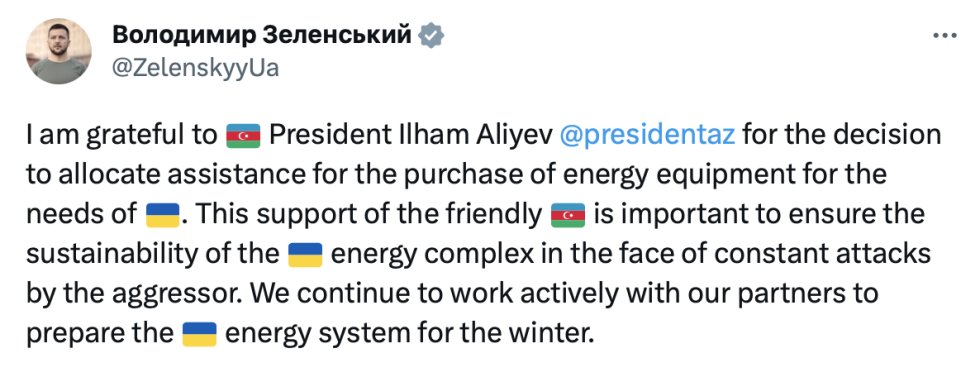Click the words 'President Ilham Aliyev'
The image size is (980, 377).
[x=410, y=136]
